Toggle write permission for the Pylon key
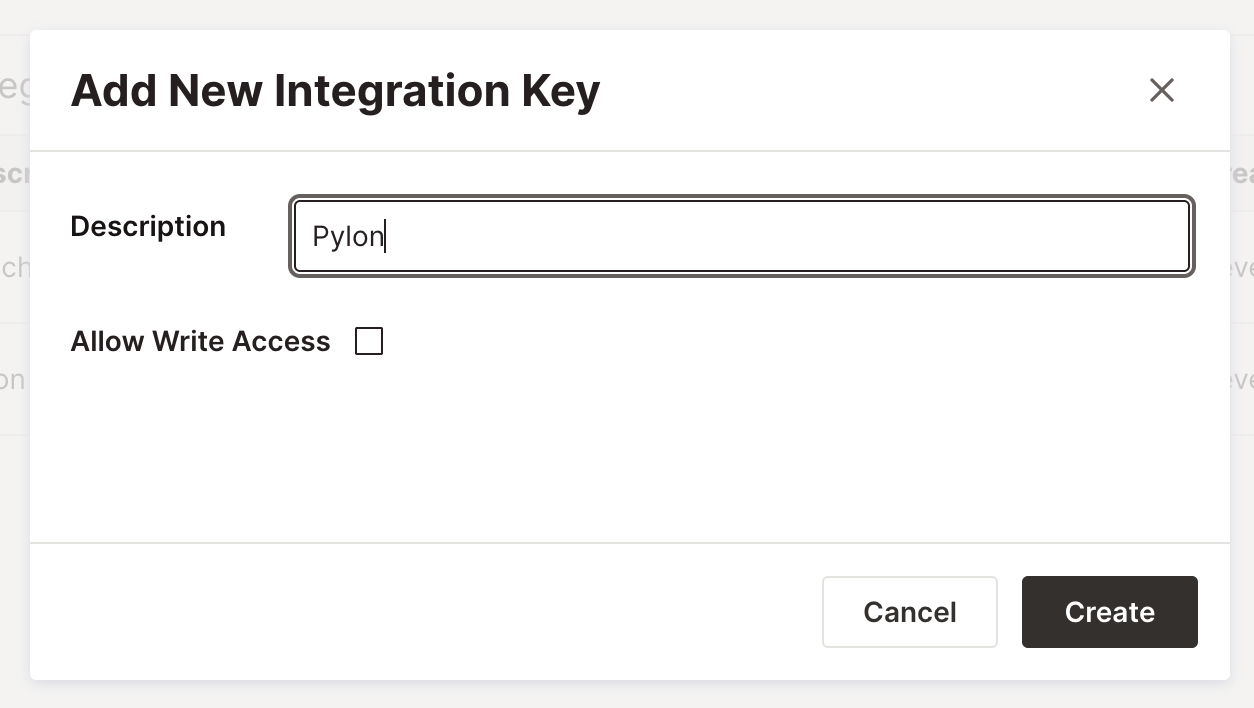1254x708 pixels. 369,342
